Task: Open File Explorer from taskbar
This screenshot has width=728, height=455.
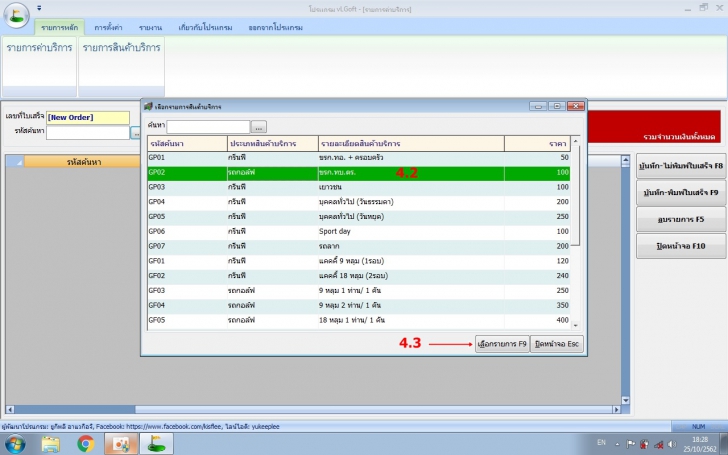Action: tap(51, 444)
